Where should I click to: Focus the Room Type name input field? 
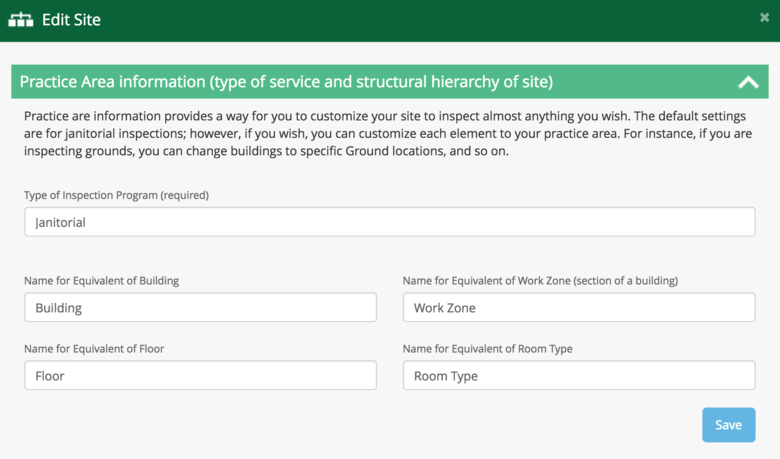click(578, 376)
